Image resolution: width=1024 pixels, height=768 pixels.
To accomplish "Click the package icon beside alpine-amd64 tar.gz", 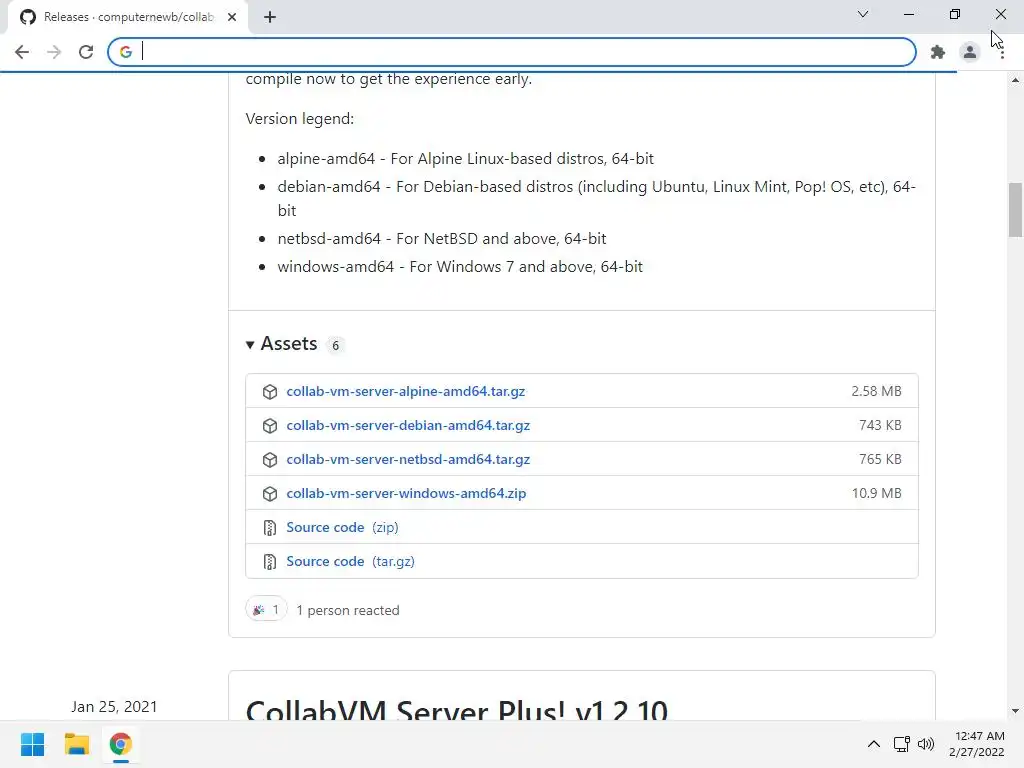I will tap(270, 391).
